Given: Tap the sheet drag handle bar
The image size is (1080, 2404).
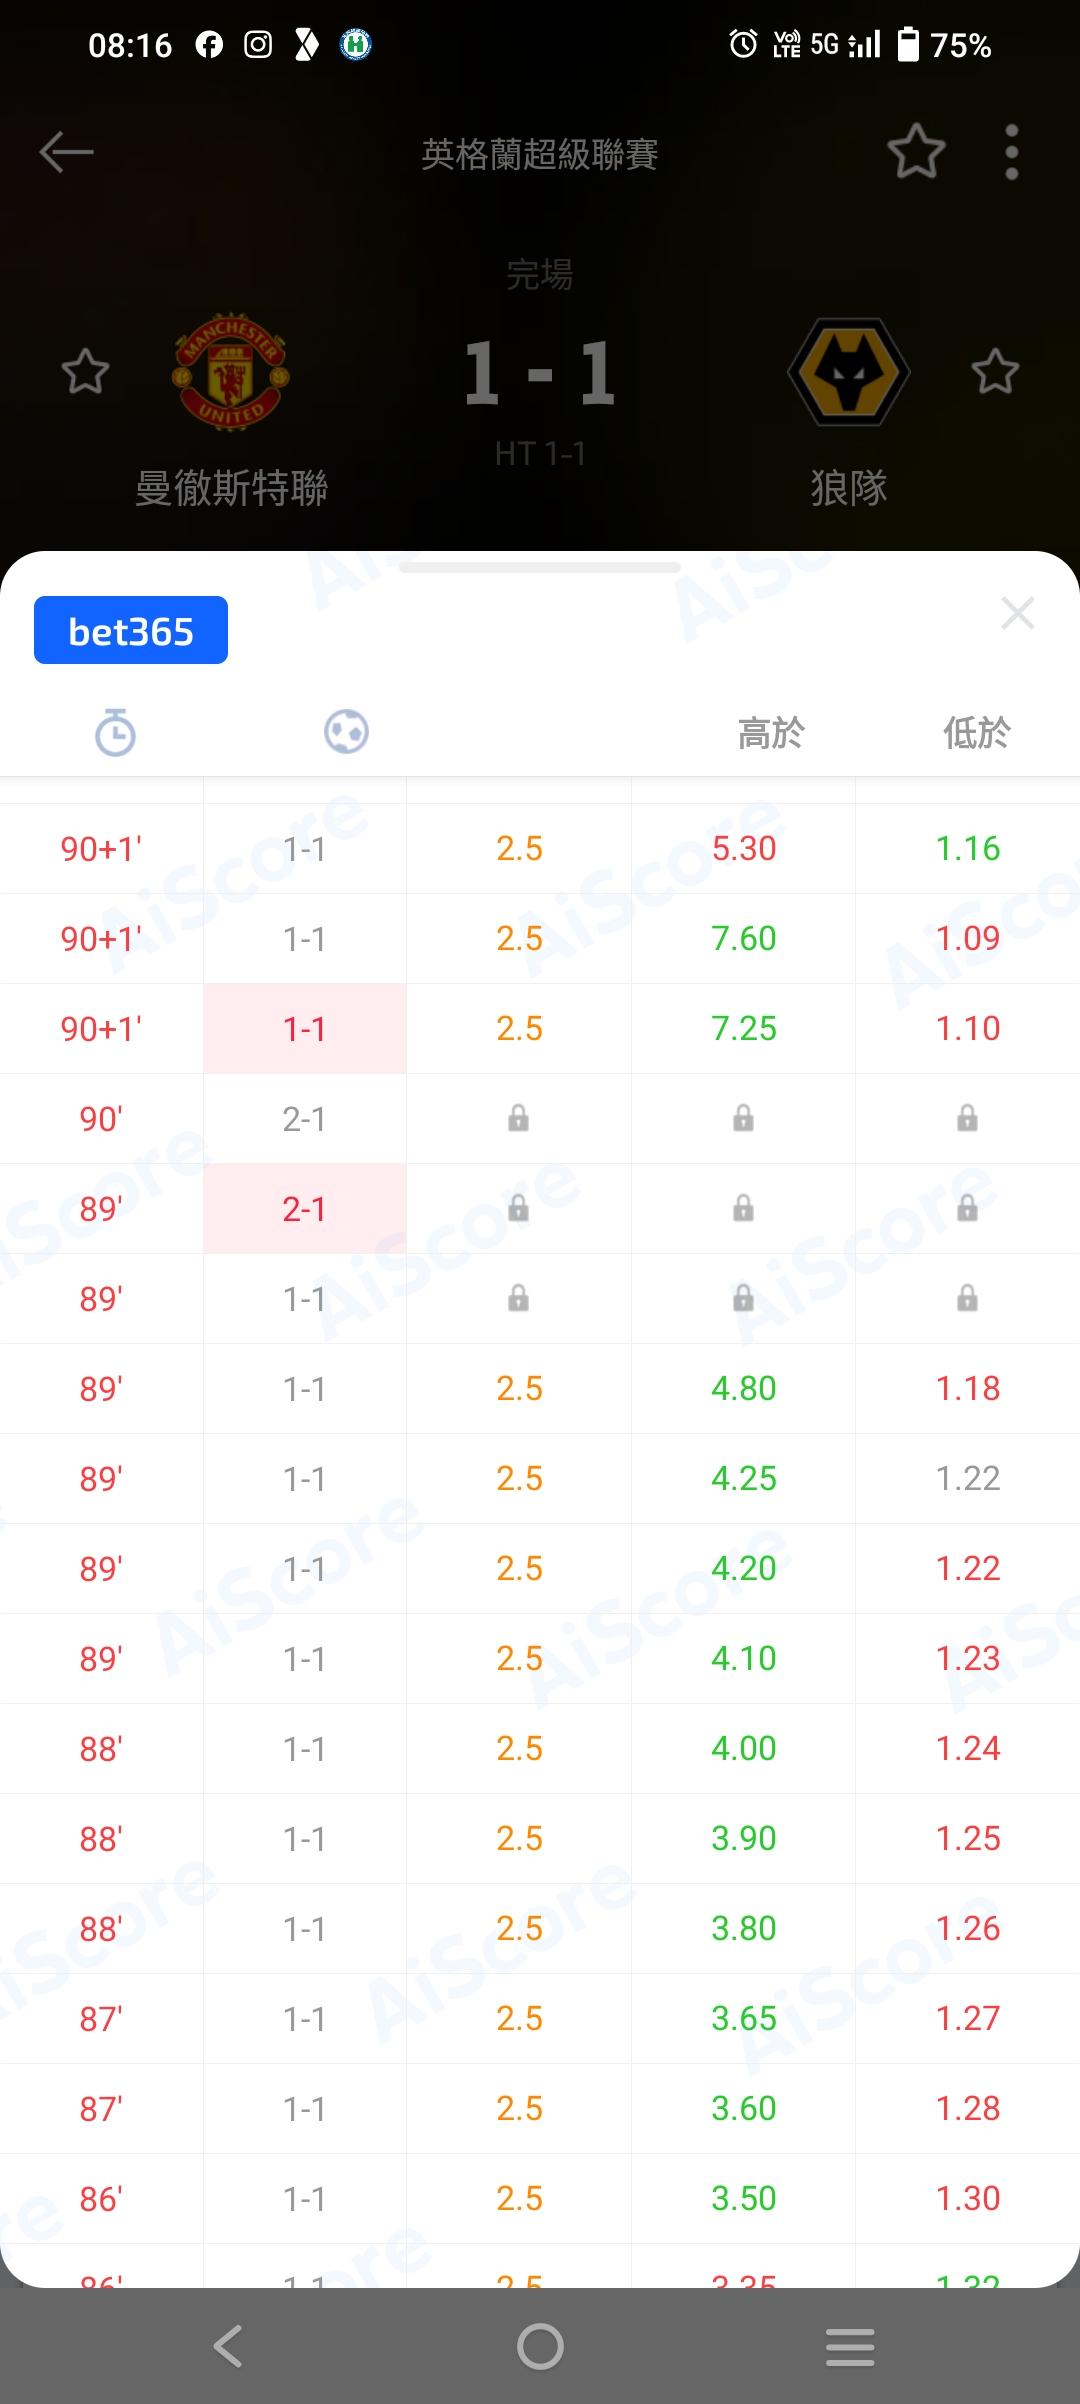Looking at the screenshot, I should click(x=540, y=568).
